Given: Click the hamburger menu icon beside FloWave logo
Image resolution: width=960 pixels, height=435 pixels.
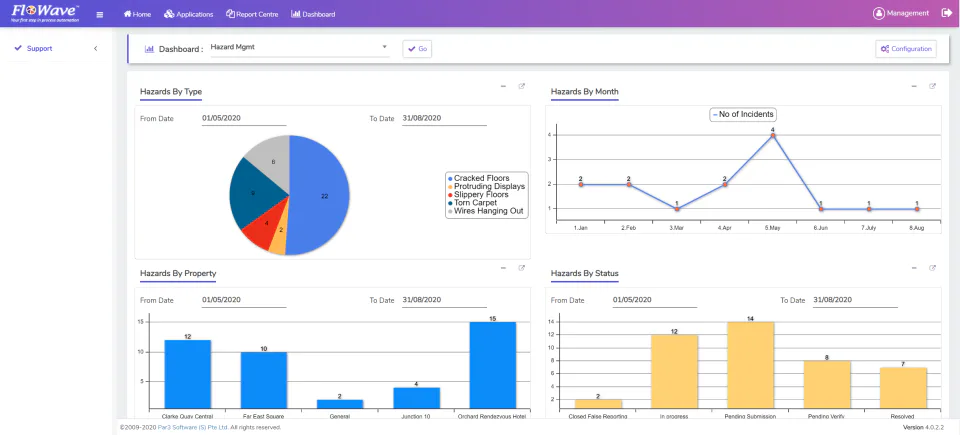Looking at the screenshot, I should 100,15.
